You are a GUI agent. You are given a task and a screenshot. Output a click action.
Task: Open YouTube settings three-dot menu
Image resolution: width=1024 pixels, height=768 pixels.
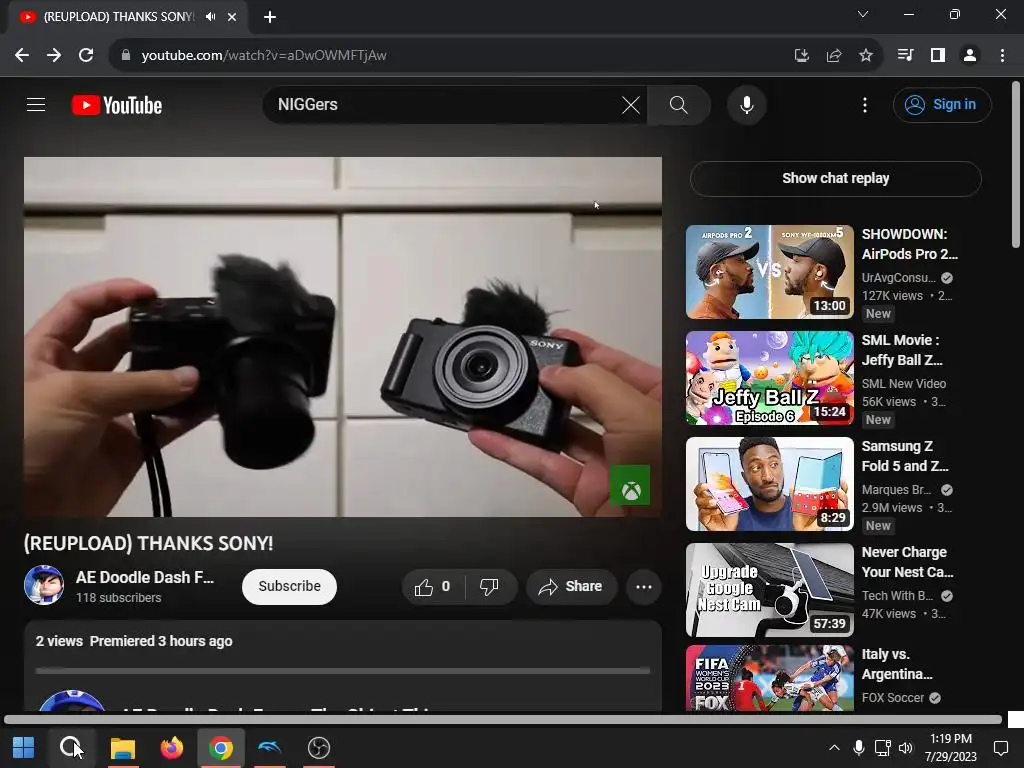tap(865, 104)
